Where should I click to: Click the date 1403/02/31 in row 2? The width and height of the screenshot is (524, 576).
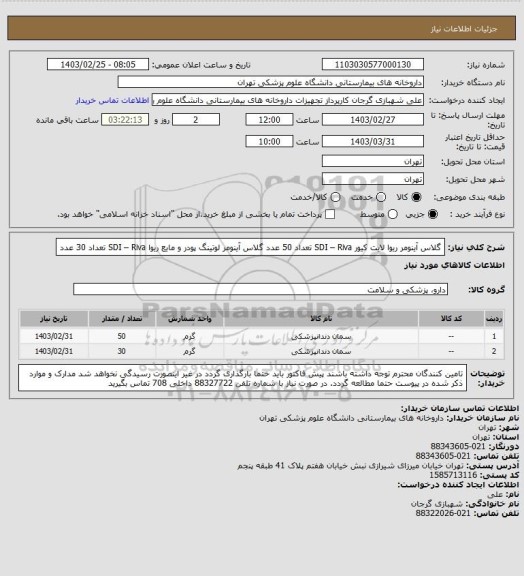[x=54, y=351]
